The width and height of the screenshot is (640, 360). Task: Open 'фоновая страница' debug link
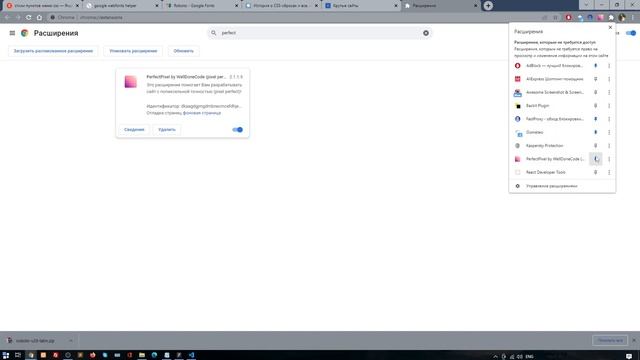click(x=202, y=113)
